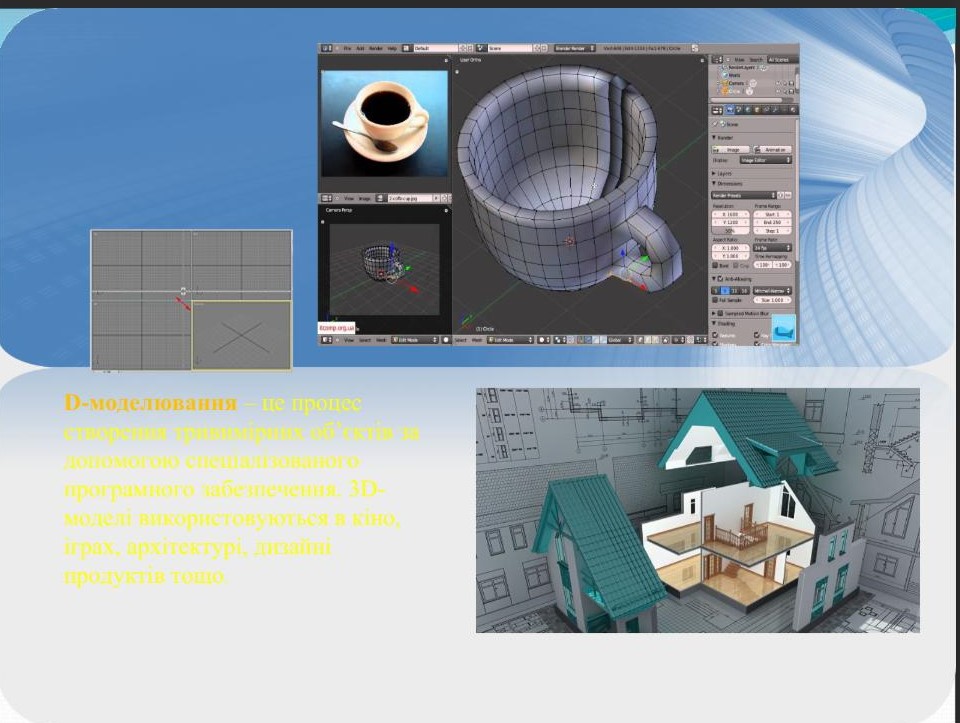Image resolution: width=960 pixels, height=723 pixels.
Task: Open the Edit Mode dropdown in main viewport
Action: [x=510, y=340]
